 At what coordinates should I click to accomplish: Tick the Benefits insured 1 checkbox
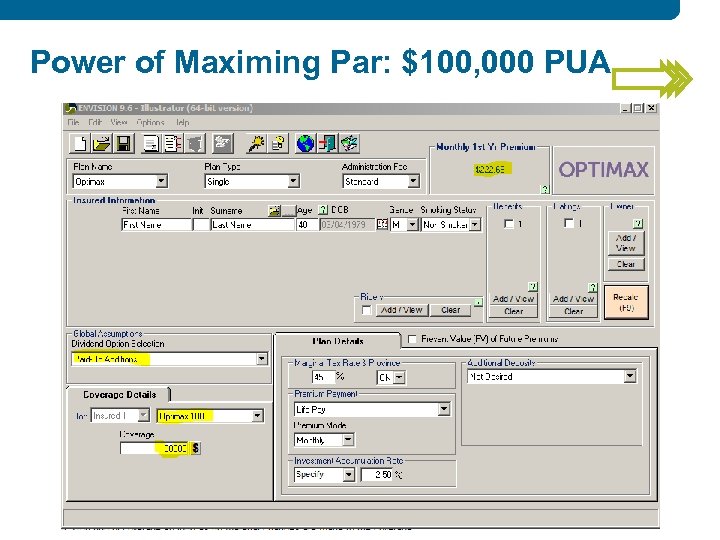click(508, 224)
